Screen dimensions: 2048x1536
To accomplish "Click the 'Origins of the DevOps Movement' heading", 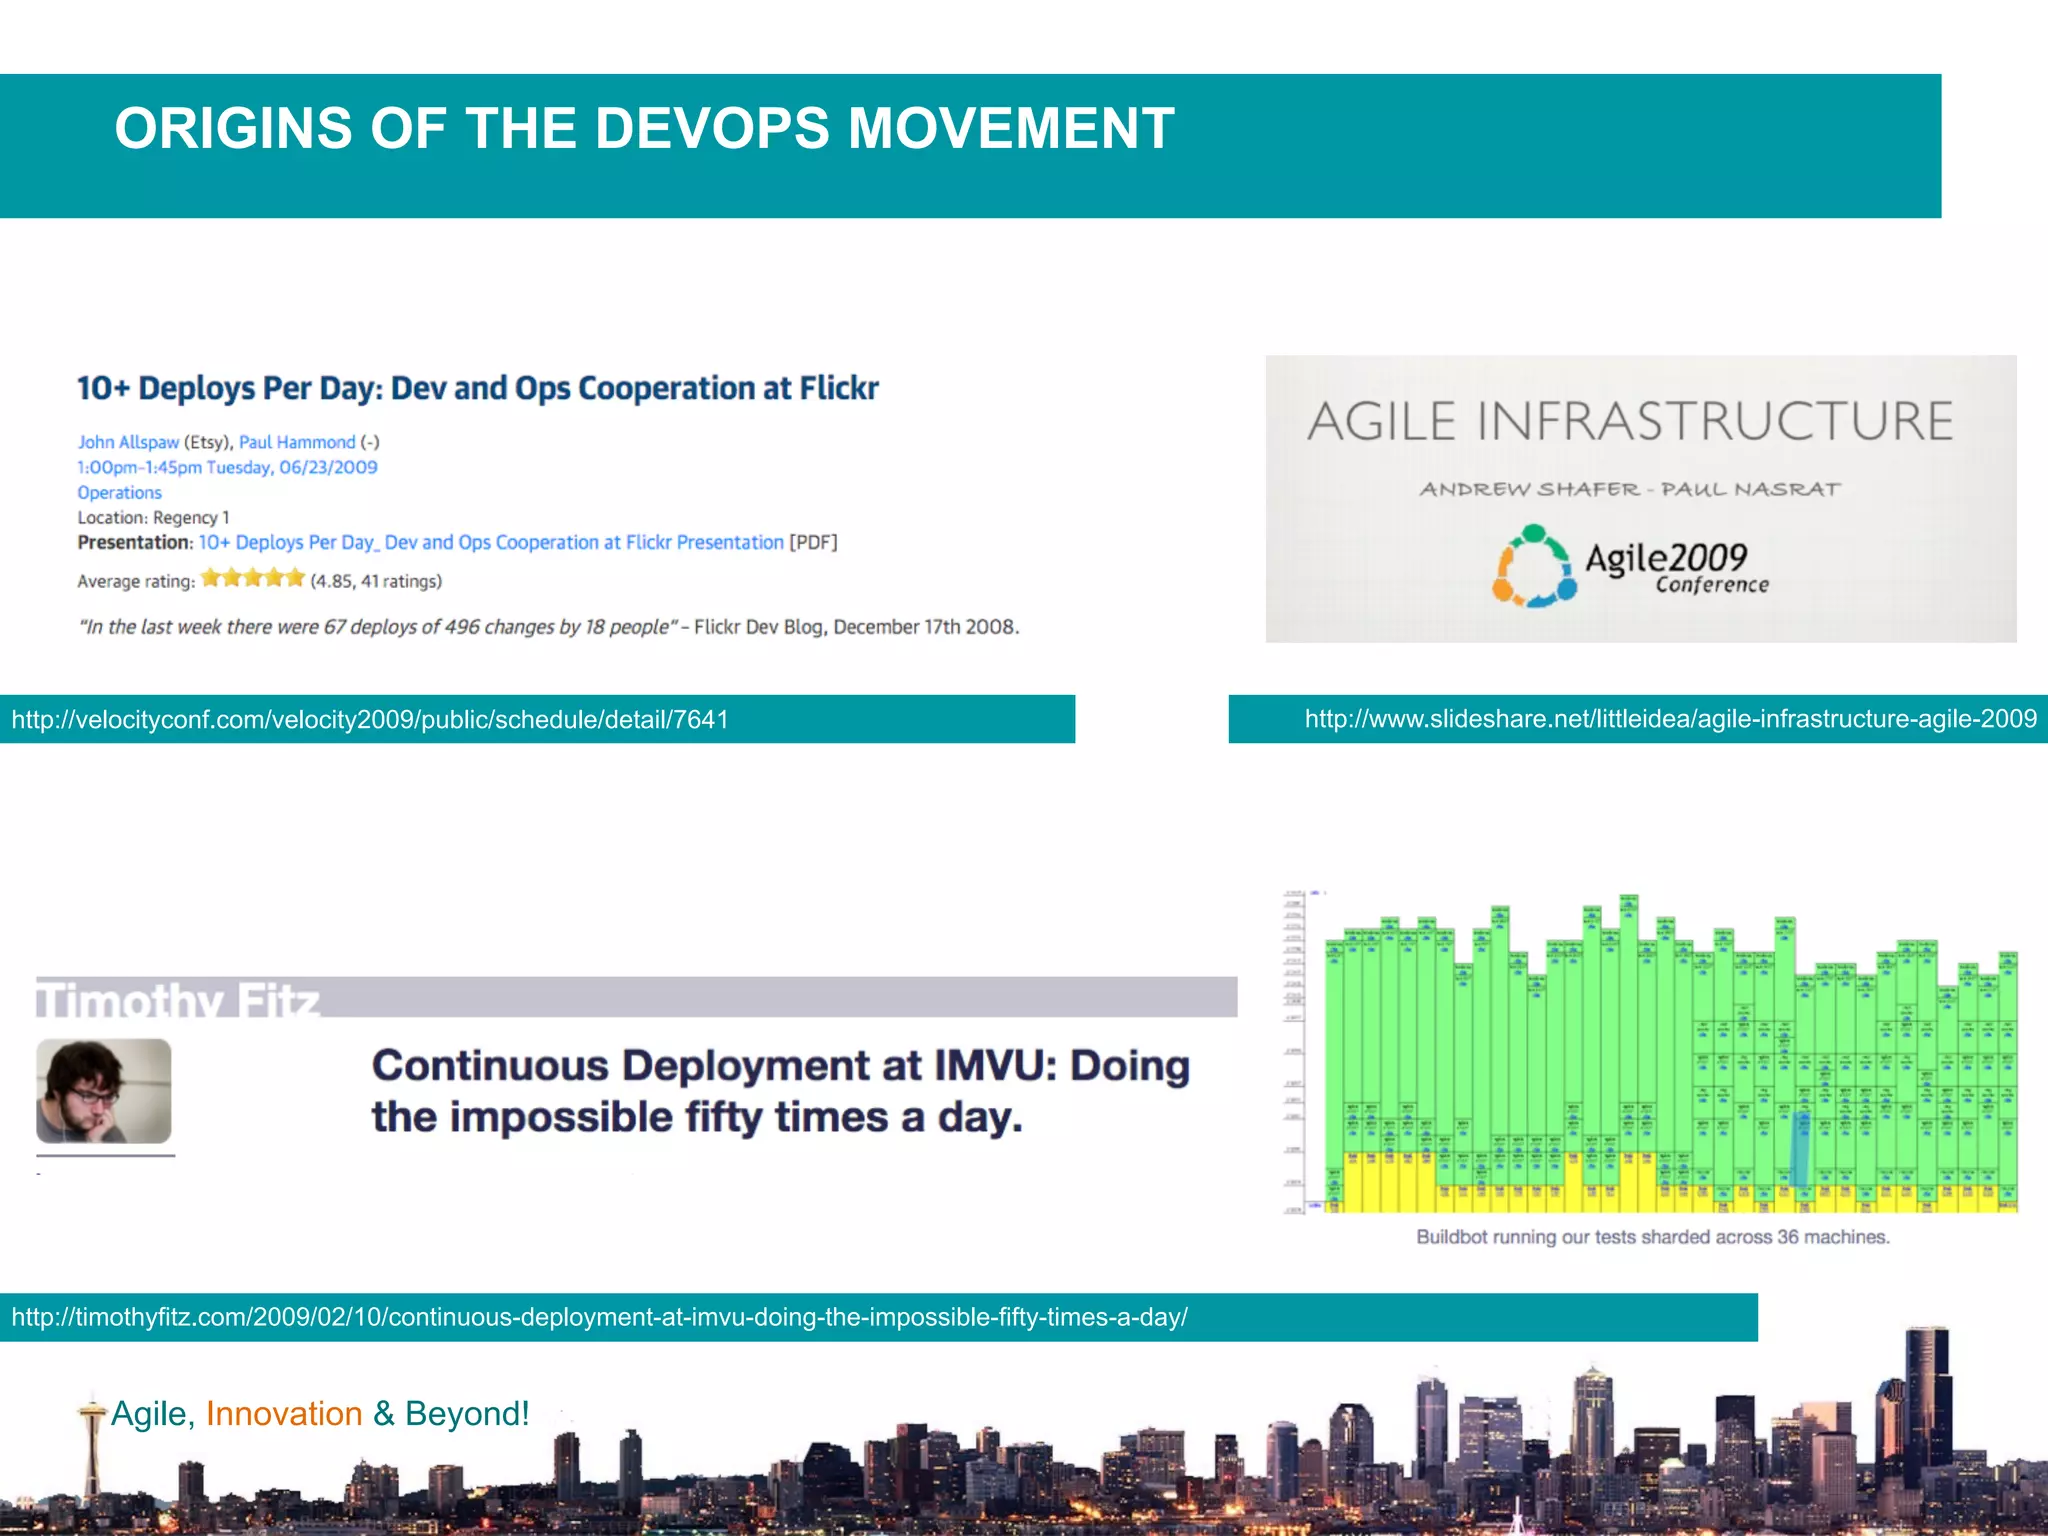I will (x=644, y=129).
